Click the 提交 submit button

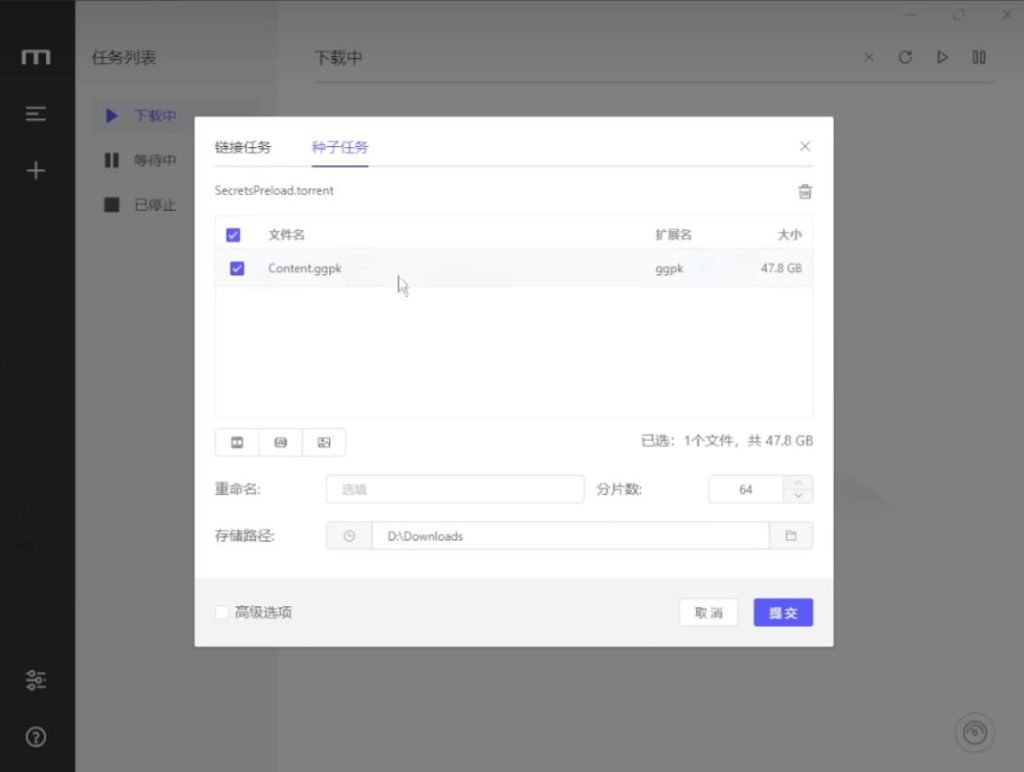click(783, 613)
